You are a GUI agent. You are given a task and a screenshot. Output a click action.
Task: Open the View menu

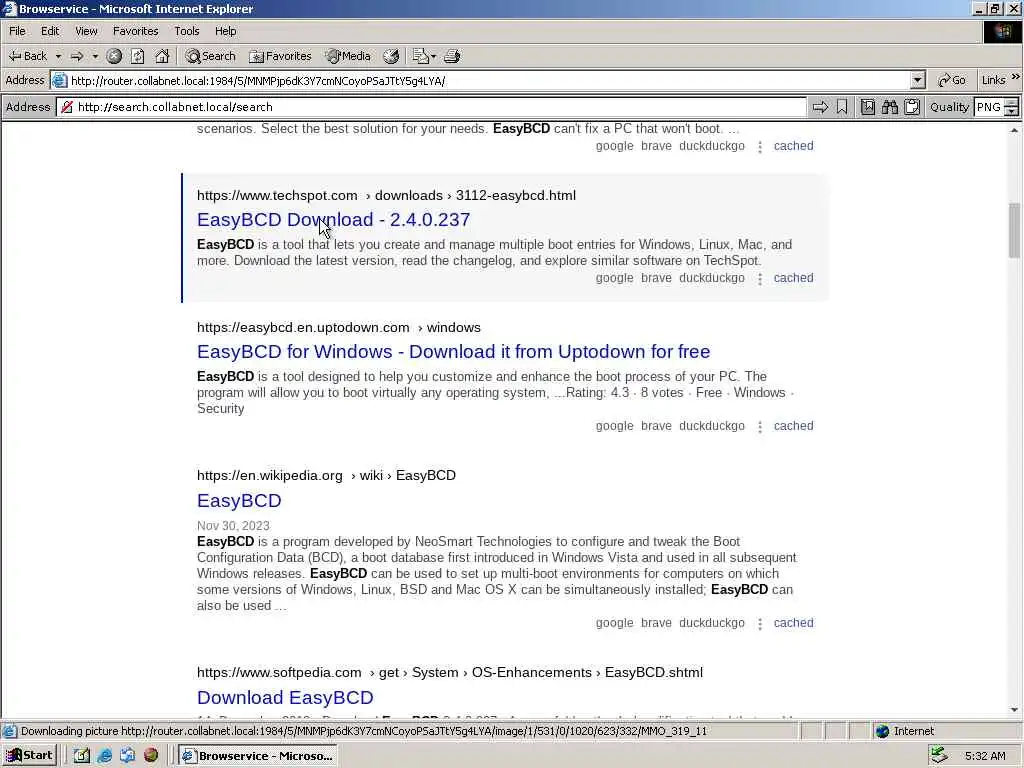(x=86, y=31)
